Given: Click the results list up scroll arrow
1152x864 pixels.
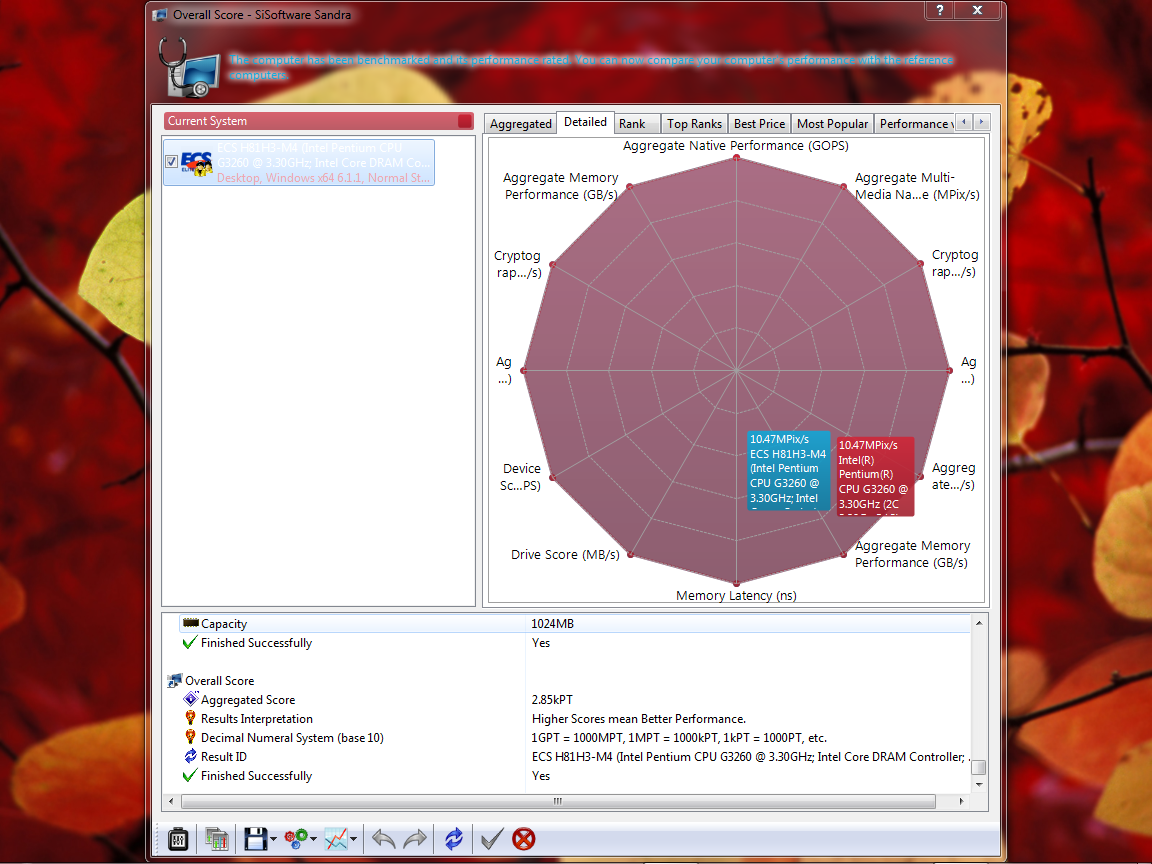Looking at the screenshot, I should (x=979, y=623).
